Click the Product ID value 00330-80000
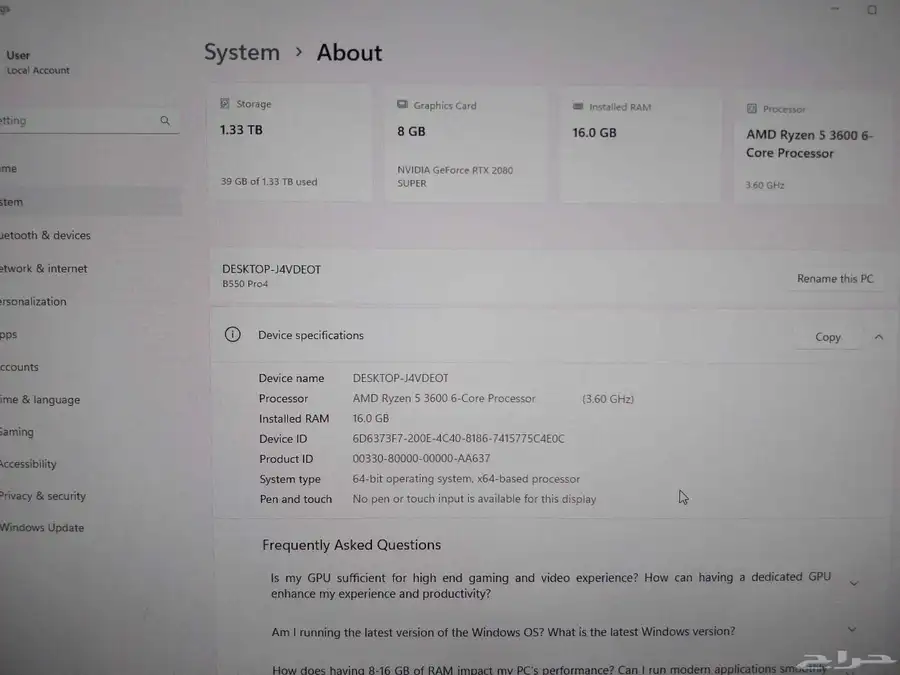Image resolution: width=900 pixels, height=675 pixels. 421,458
